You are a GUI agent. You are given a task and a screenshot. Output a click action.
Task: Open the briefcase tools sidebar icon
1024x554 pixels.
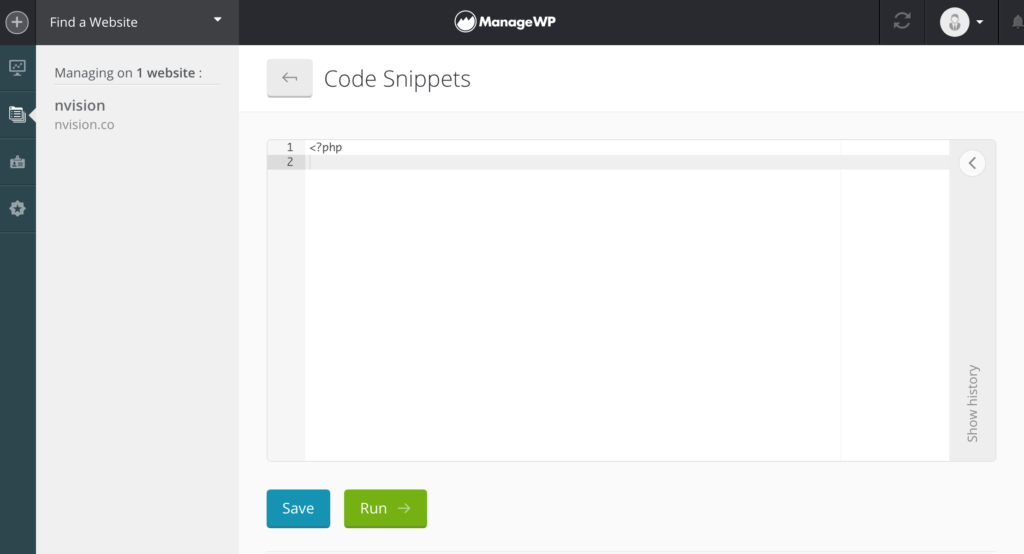point(18,161)
